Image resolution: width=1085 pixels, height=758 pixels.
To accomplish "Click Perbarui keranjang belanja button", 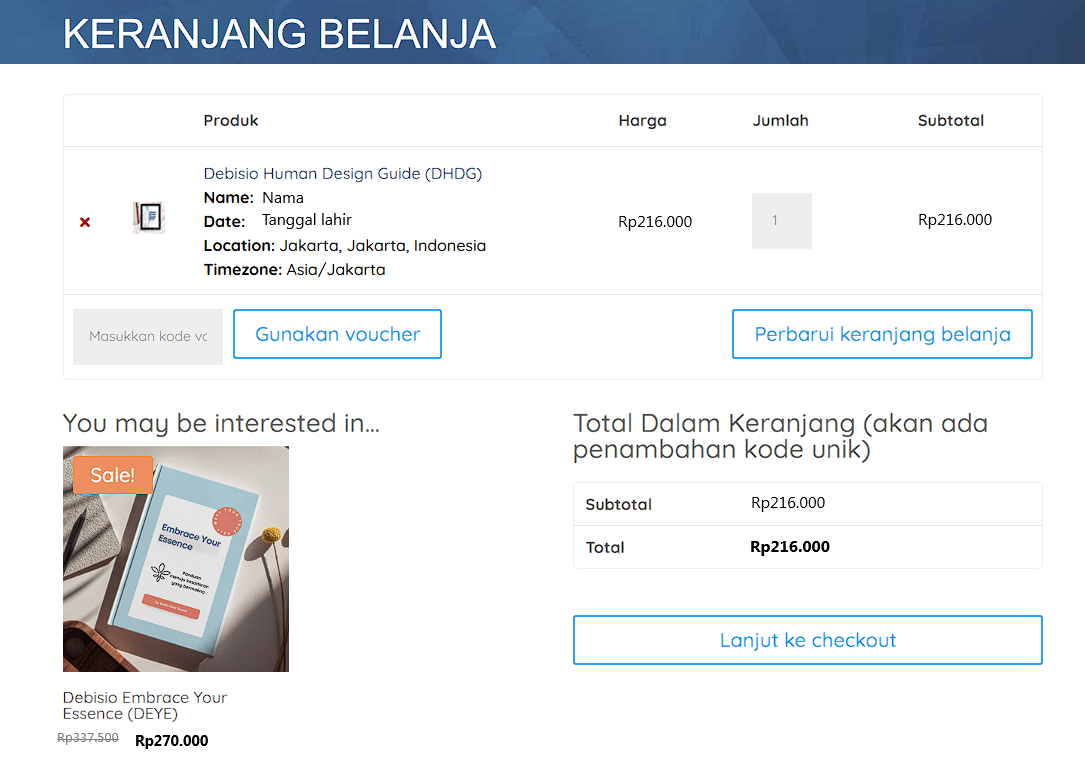I will pyautogui.click(x=882, y=334).
